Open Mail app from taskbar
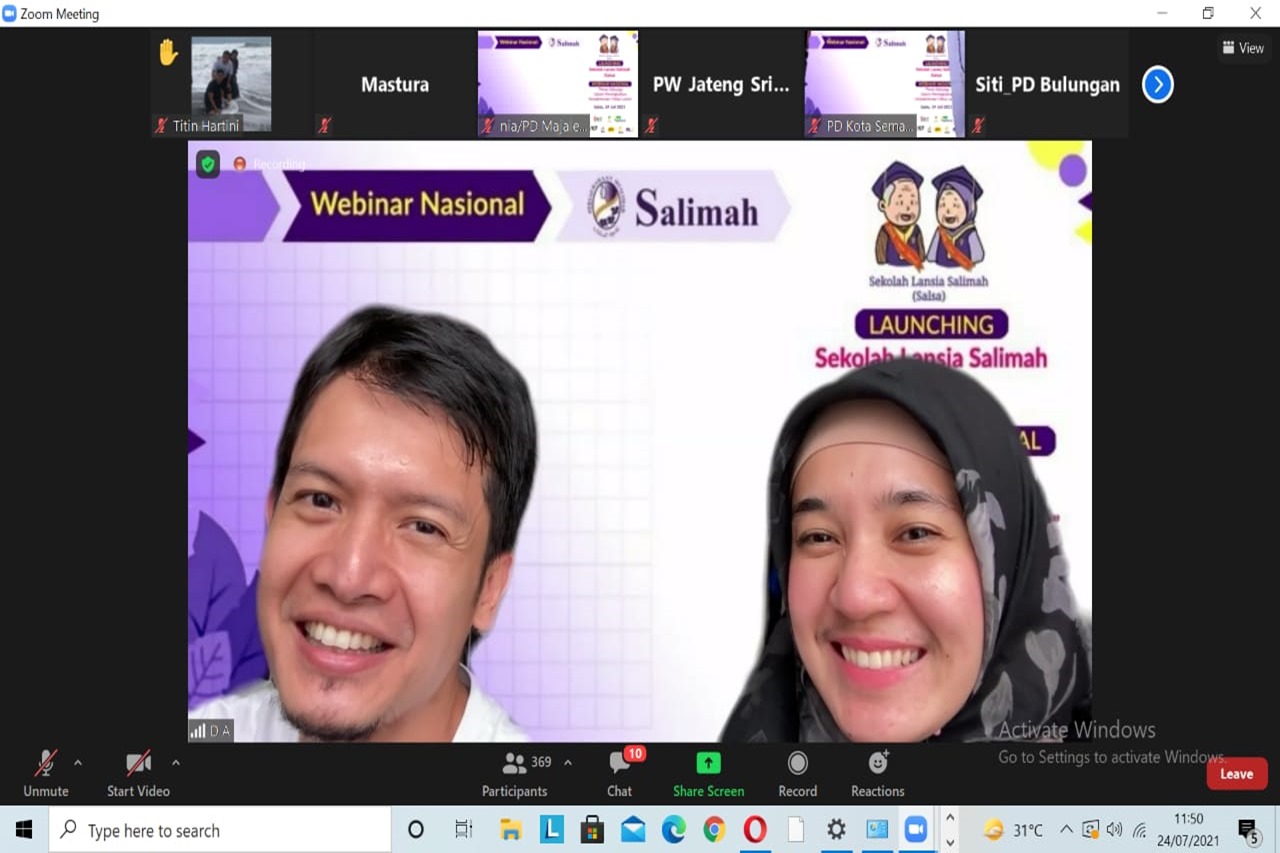 pyautogui.click(x=633, y=830)
